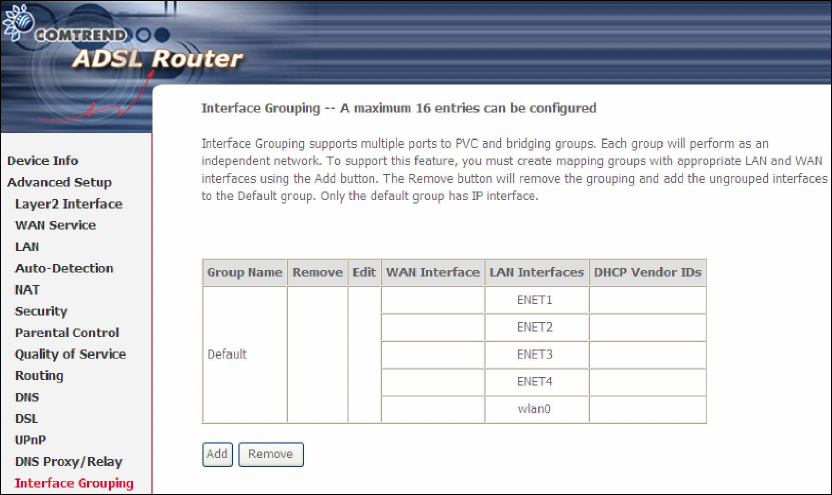
Task: Click the ADSL Router banner title
Action: tap(157, 58)
